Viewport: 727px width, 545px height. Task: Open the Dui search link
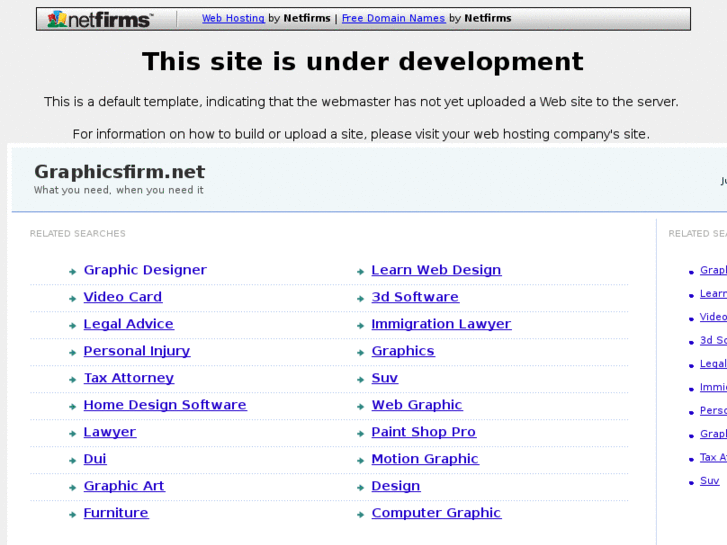pos(95,459)
